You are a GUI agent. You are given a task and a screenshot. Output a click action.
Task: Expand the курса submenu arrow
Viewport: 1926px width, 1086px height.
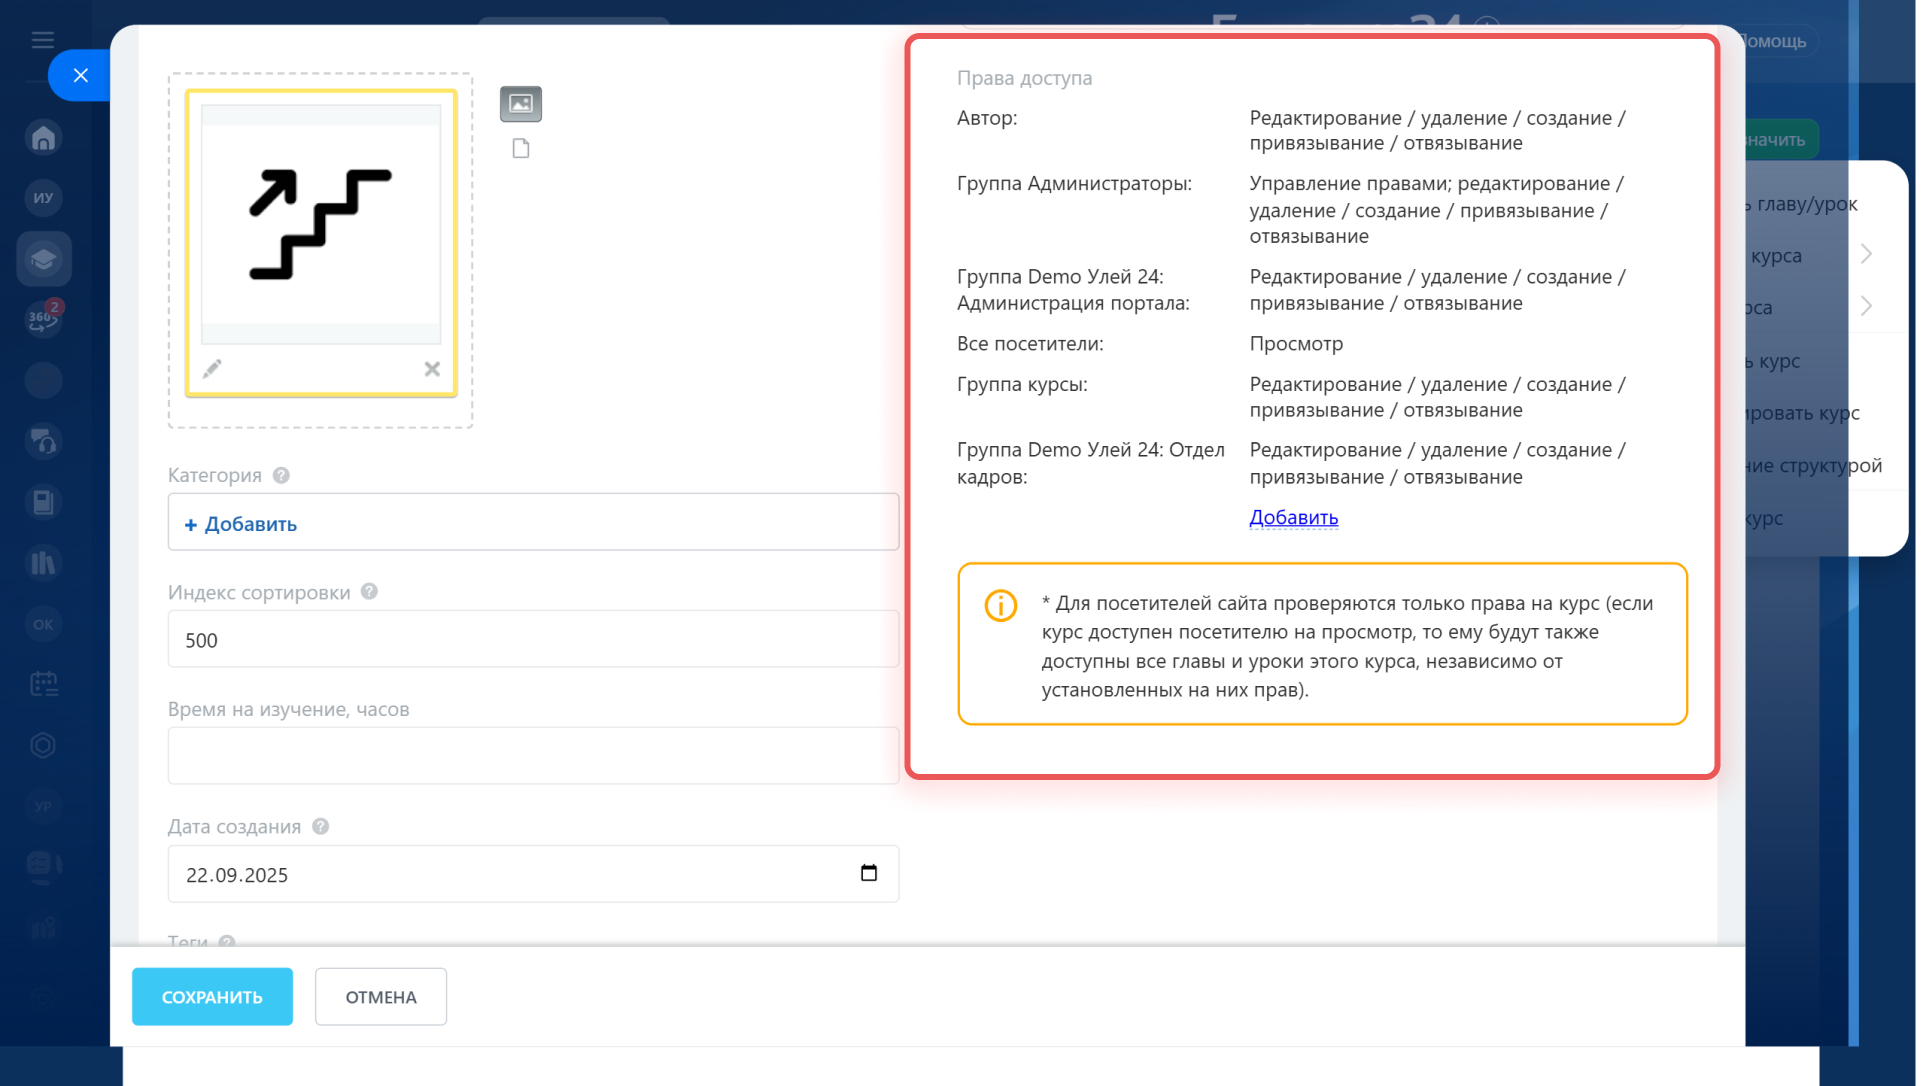[x=1865, y=254]
